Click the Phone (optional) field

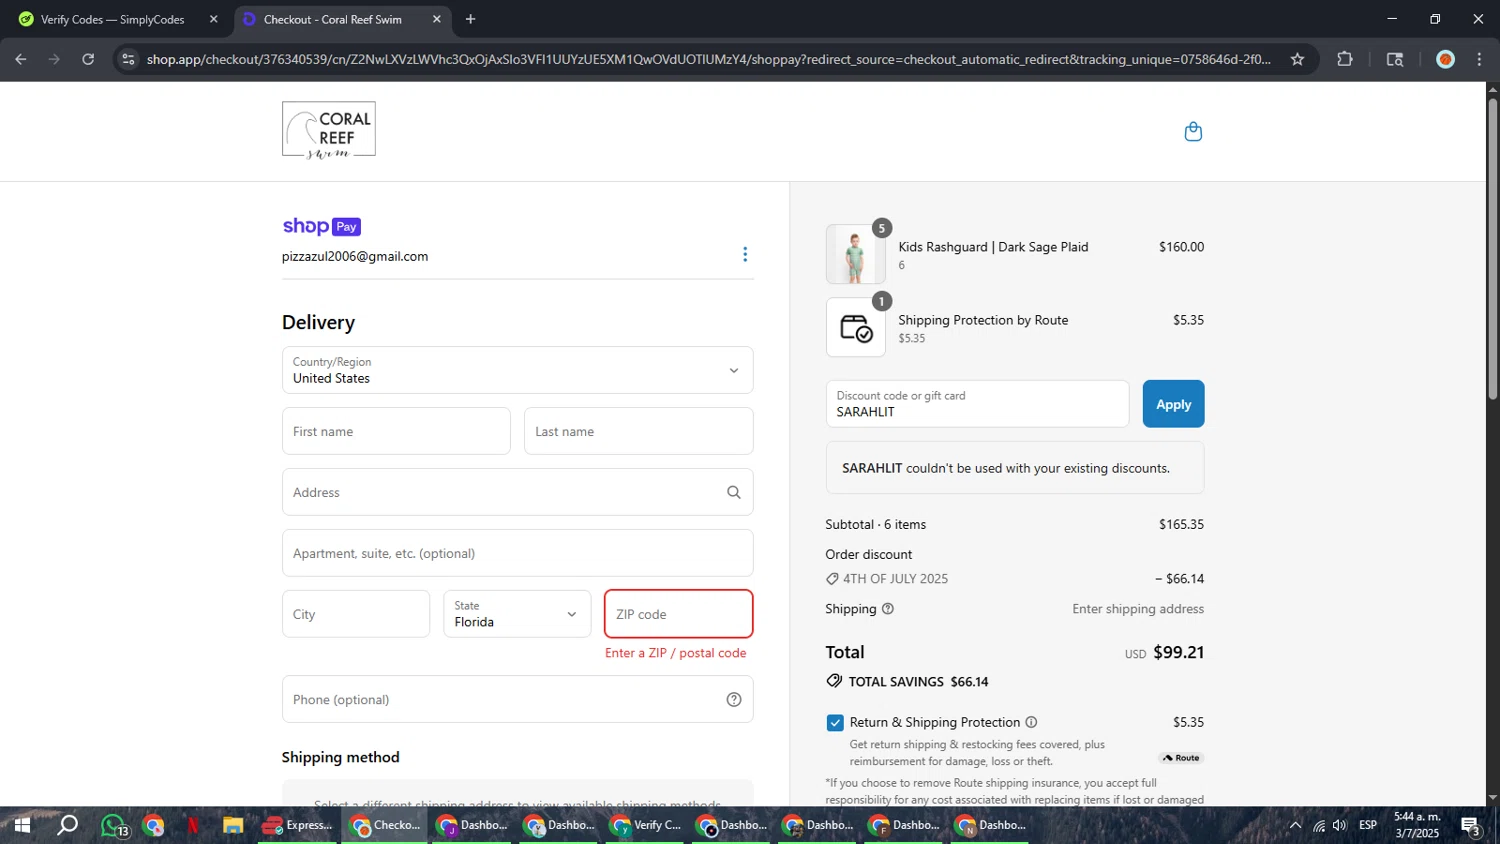[x=517, y=699]
